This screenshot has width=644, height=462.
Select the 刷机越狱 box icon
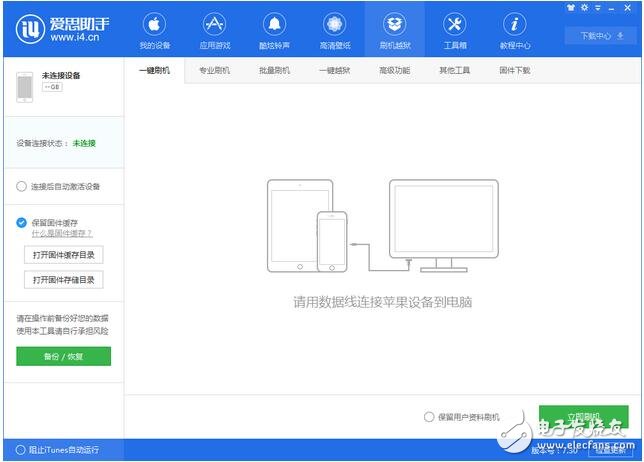coord(395,31)
